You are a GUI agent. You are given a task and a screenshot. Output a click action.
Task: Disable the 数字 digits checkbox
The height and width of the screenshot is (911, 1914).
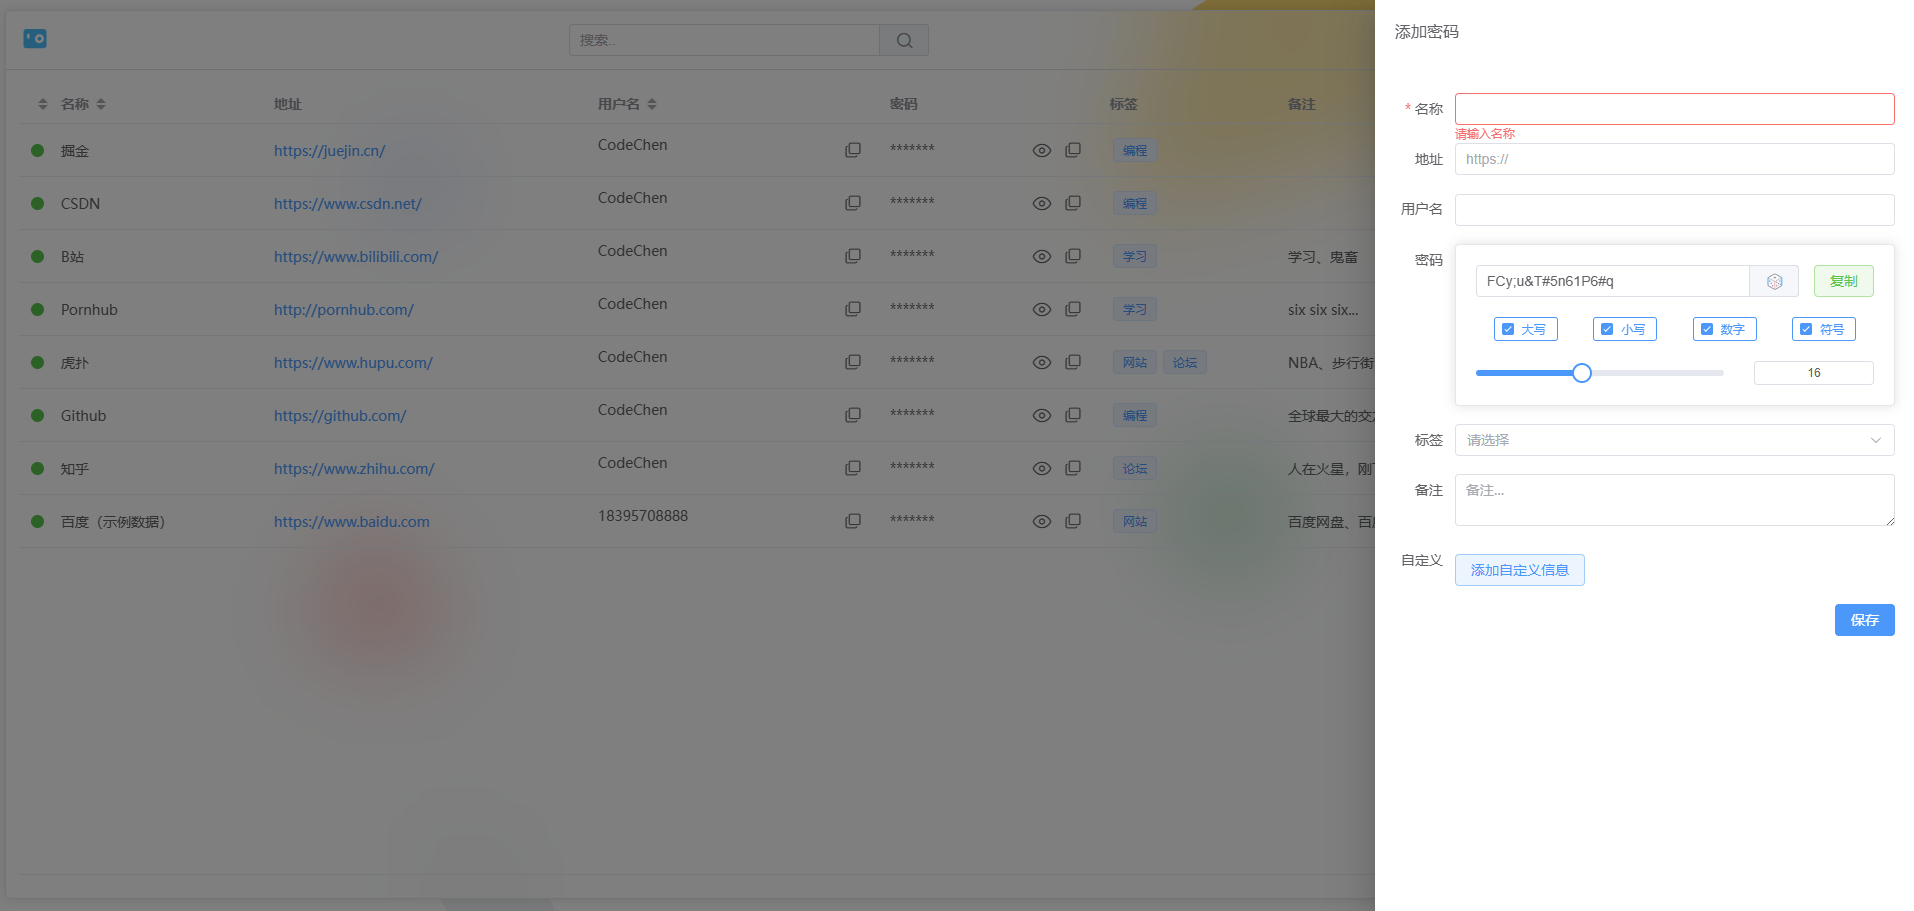point(1707,329)
